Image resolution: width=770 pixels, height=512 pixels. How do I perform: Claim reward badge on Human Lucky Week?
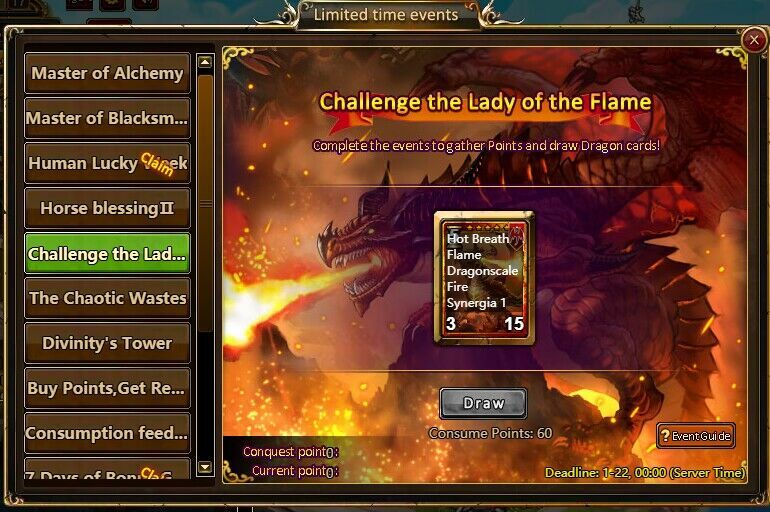[157, 164]
